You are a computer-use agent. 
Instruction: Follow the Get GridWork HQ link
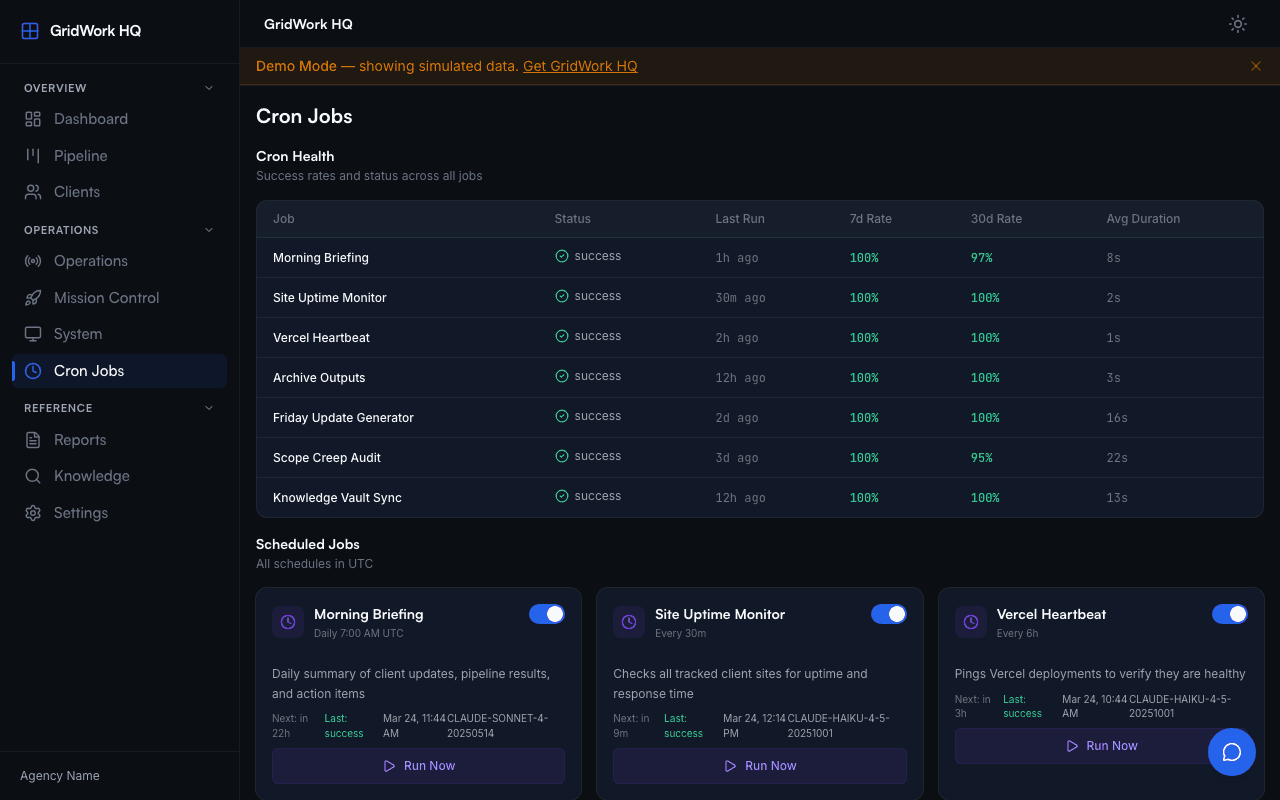(x=580, y=66)
